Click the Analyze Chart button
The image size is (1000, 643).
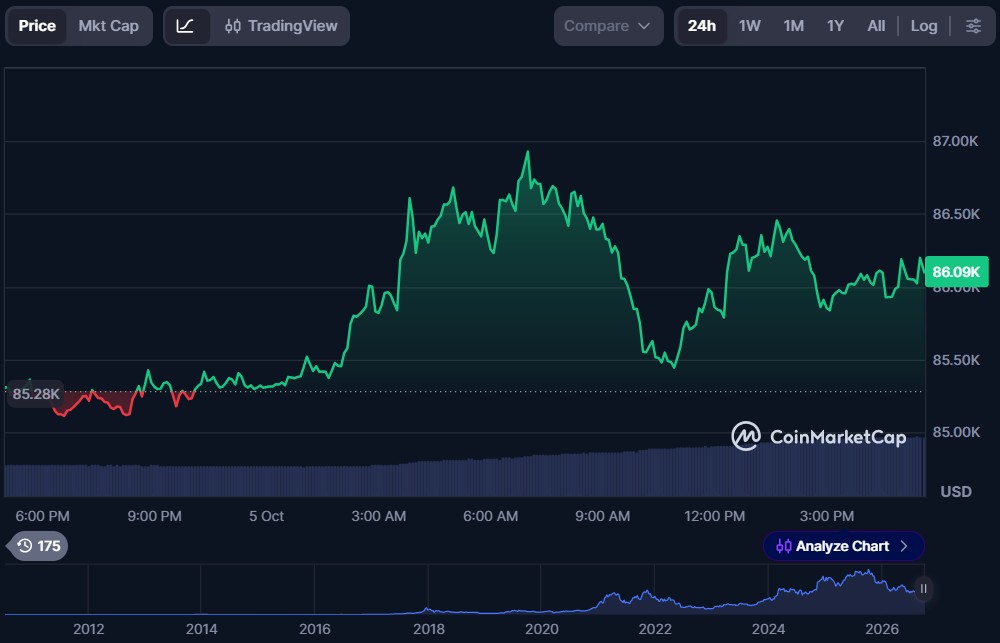[843, 546]
